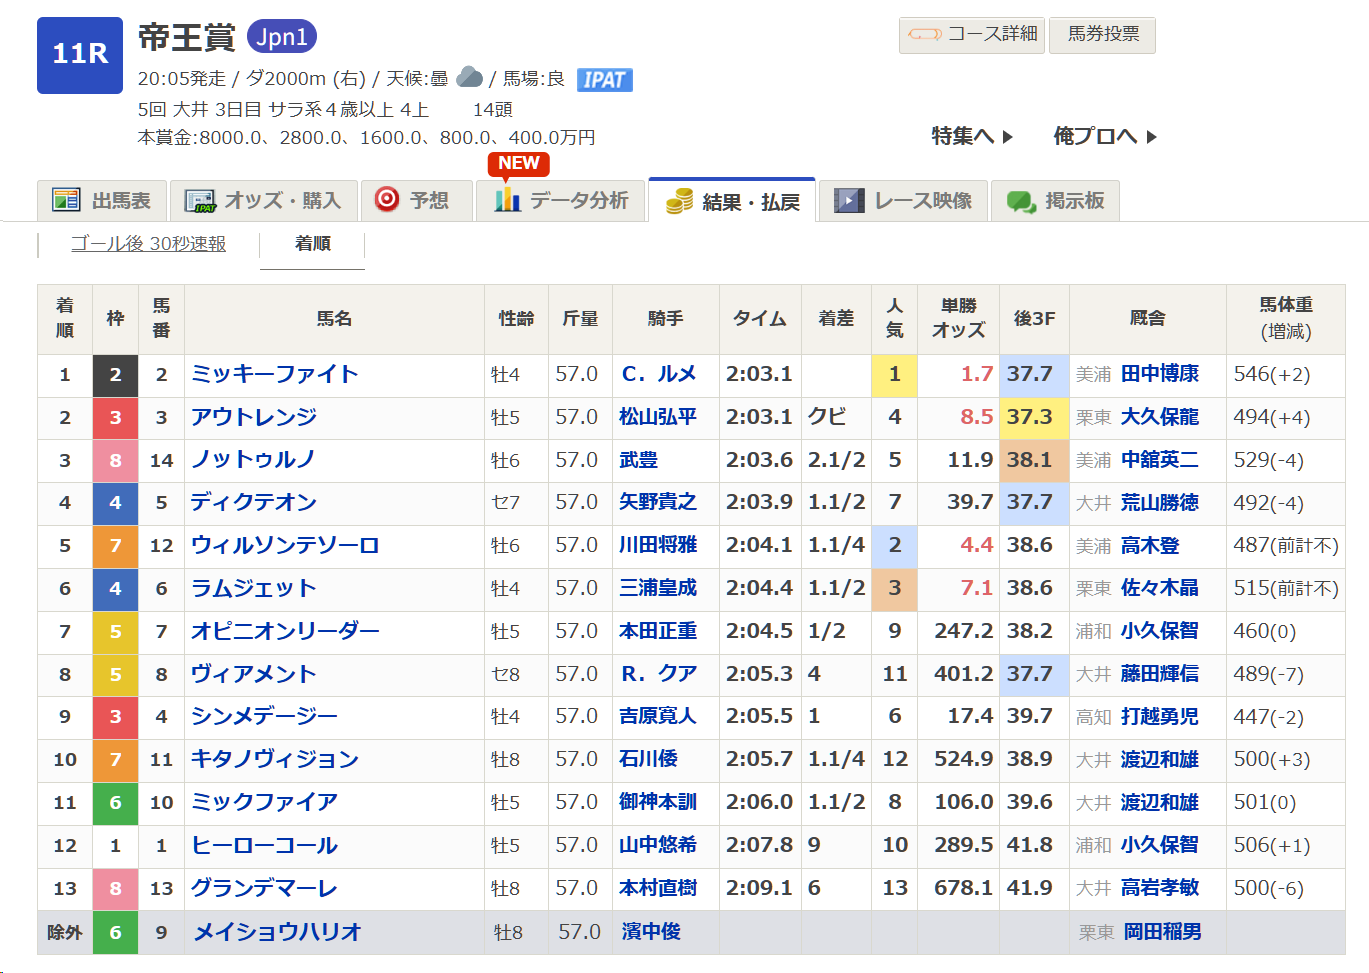Open jockey 武豊
The width and height of the screenshot is (1369, 973).
click(638, 460)
